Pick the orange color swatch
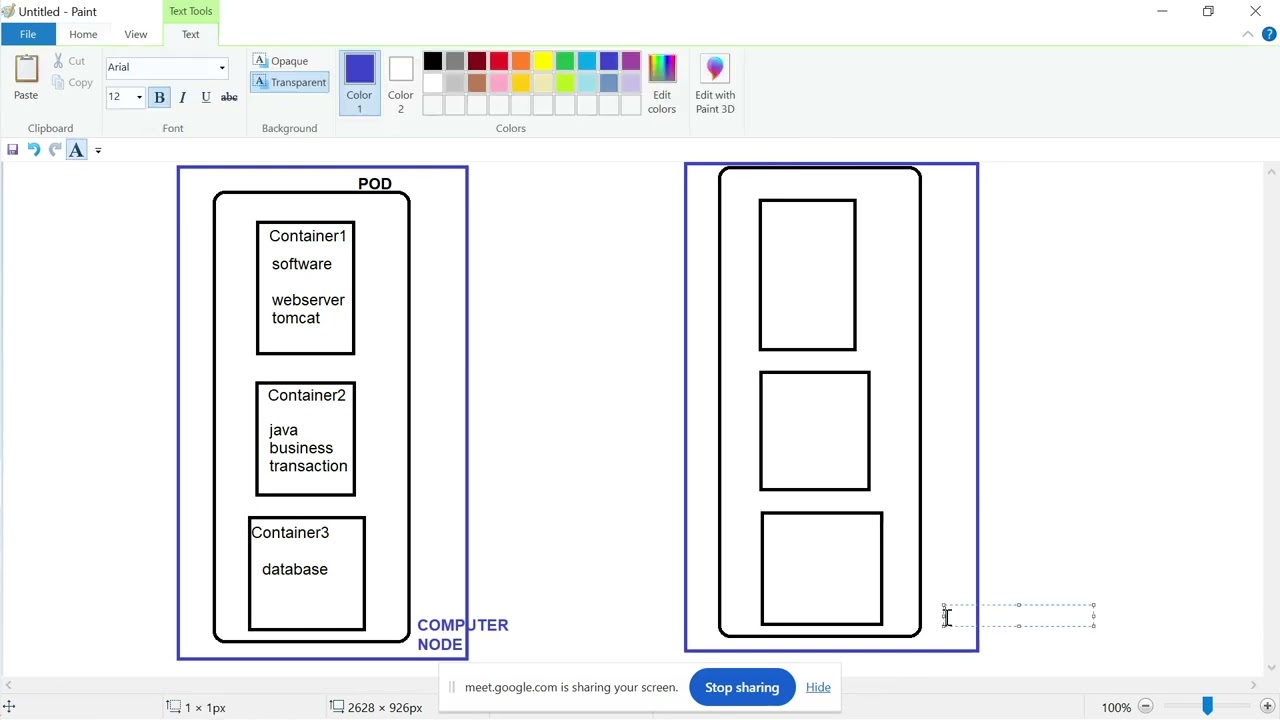The image size is (1280, 720). [x=521, y=62]
